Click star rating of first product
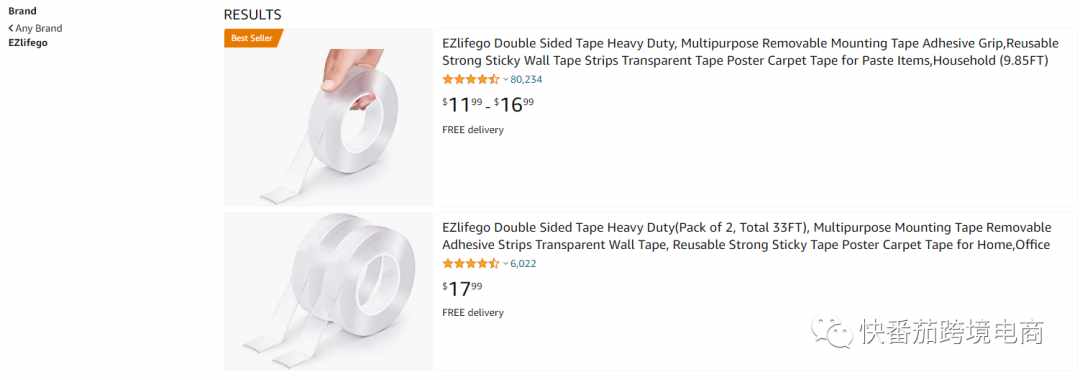The width and height of the screenshot is (1080, 380). 470,79
